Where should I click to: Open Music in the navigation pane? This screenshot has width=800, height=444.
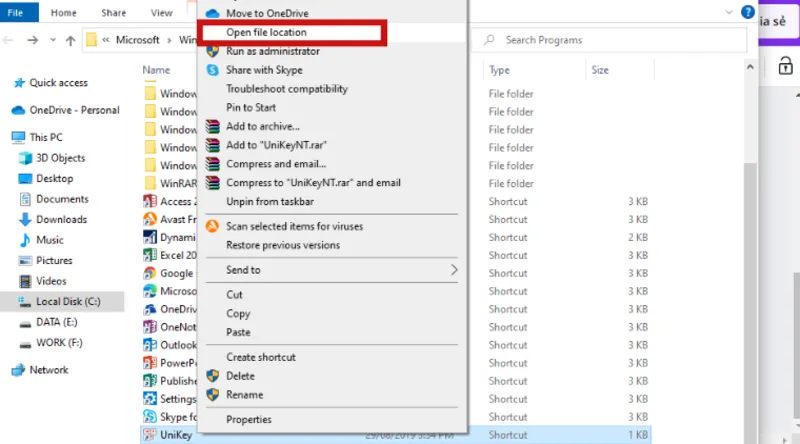click(49, 240)
